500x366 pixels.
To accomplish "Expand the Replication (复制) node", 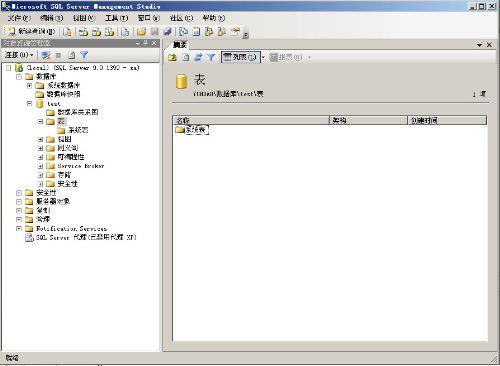I will pos(19,211).
